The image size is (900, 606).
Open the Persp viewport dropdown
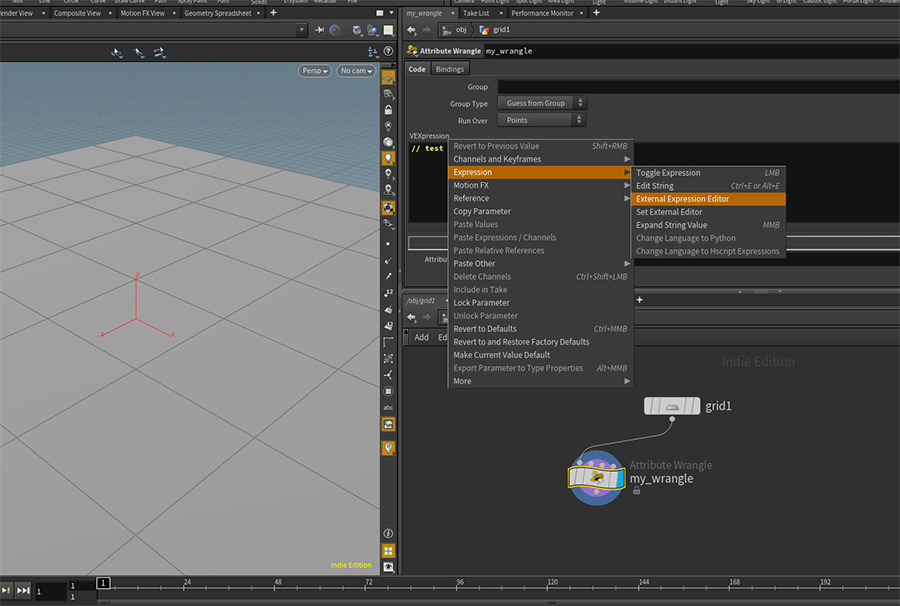(314, 71)
